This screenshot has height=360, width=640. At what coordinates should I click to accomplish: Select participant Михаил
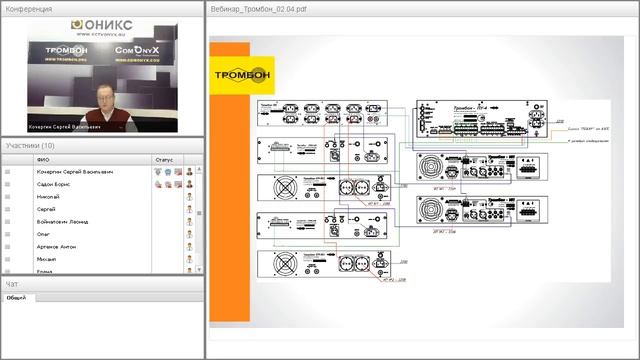[47, 259]
